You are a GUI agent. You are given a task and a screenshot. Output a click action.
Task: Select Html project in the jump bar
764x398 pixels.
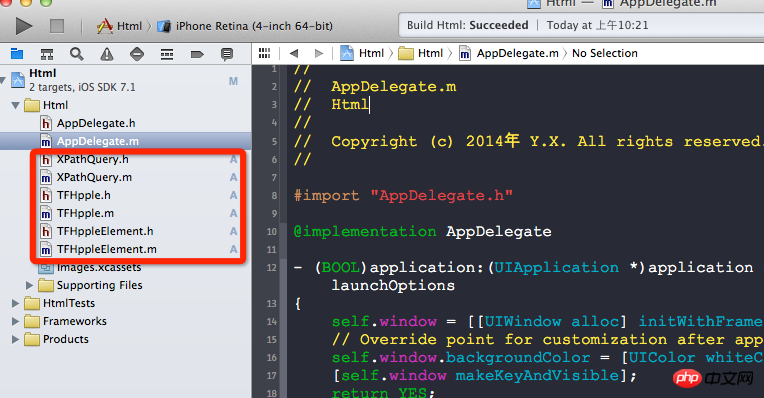tap(362, 53)
